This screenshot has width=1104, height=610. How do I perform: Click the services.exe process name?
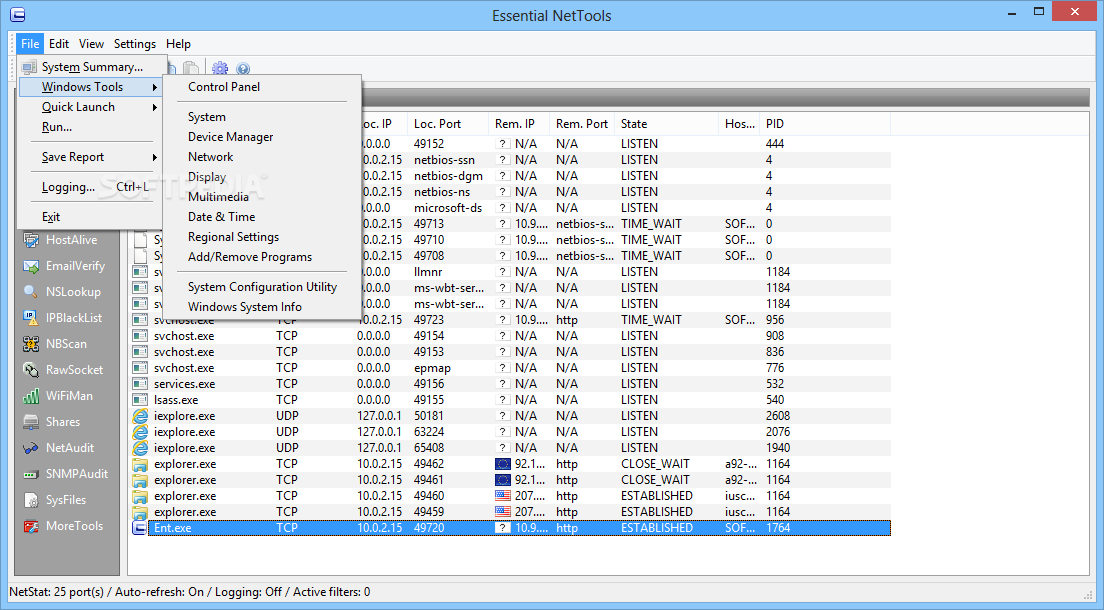coord(184,384)
